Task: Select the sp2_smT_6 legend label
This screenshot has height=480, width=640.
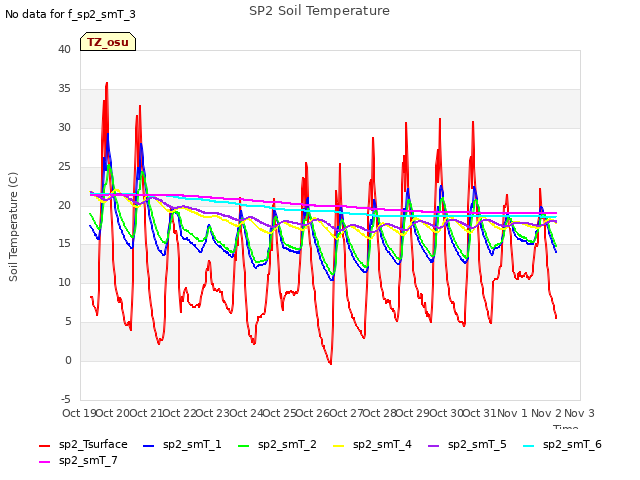Action: [572, 444]
